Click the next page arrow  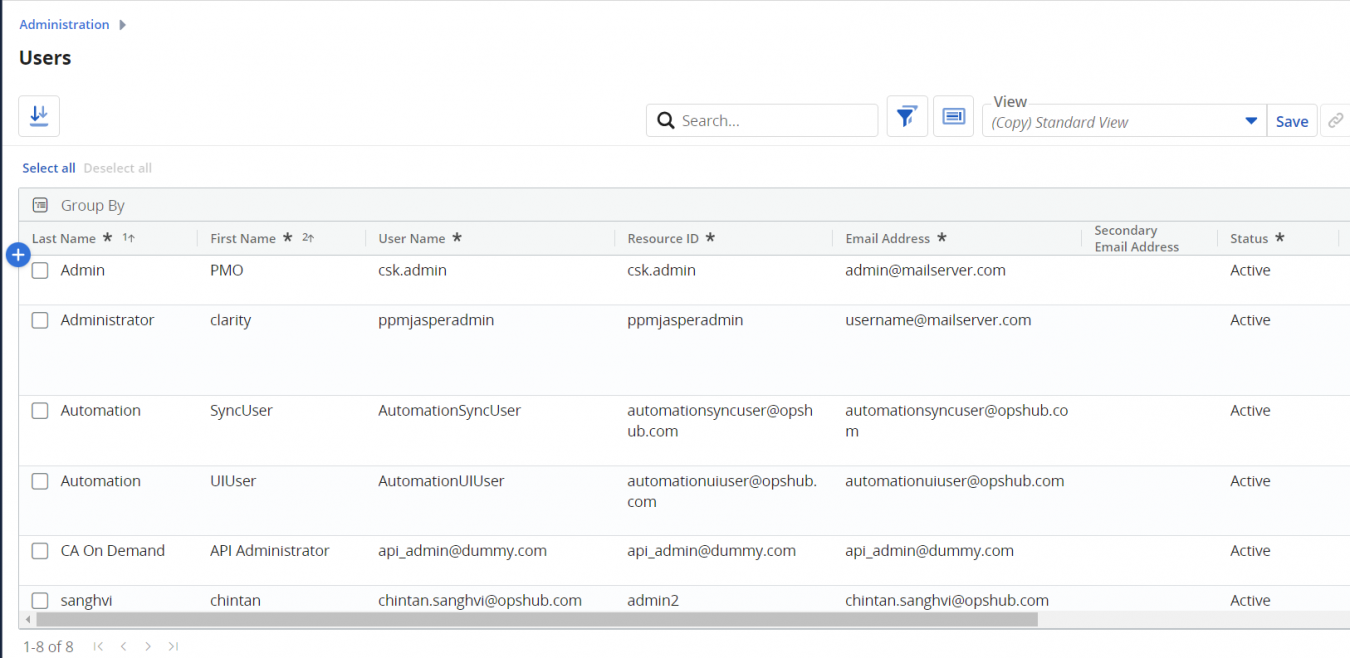point(148,647)
